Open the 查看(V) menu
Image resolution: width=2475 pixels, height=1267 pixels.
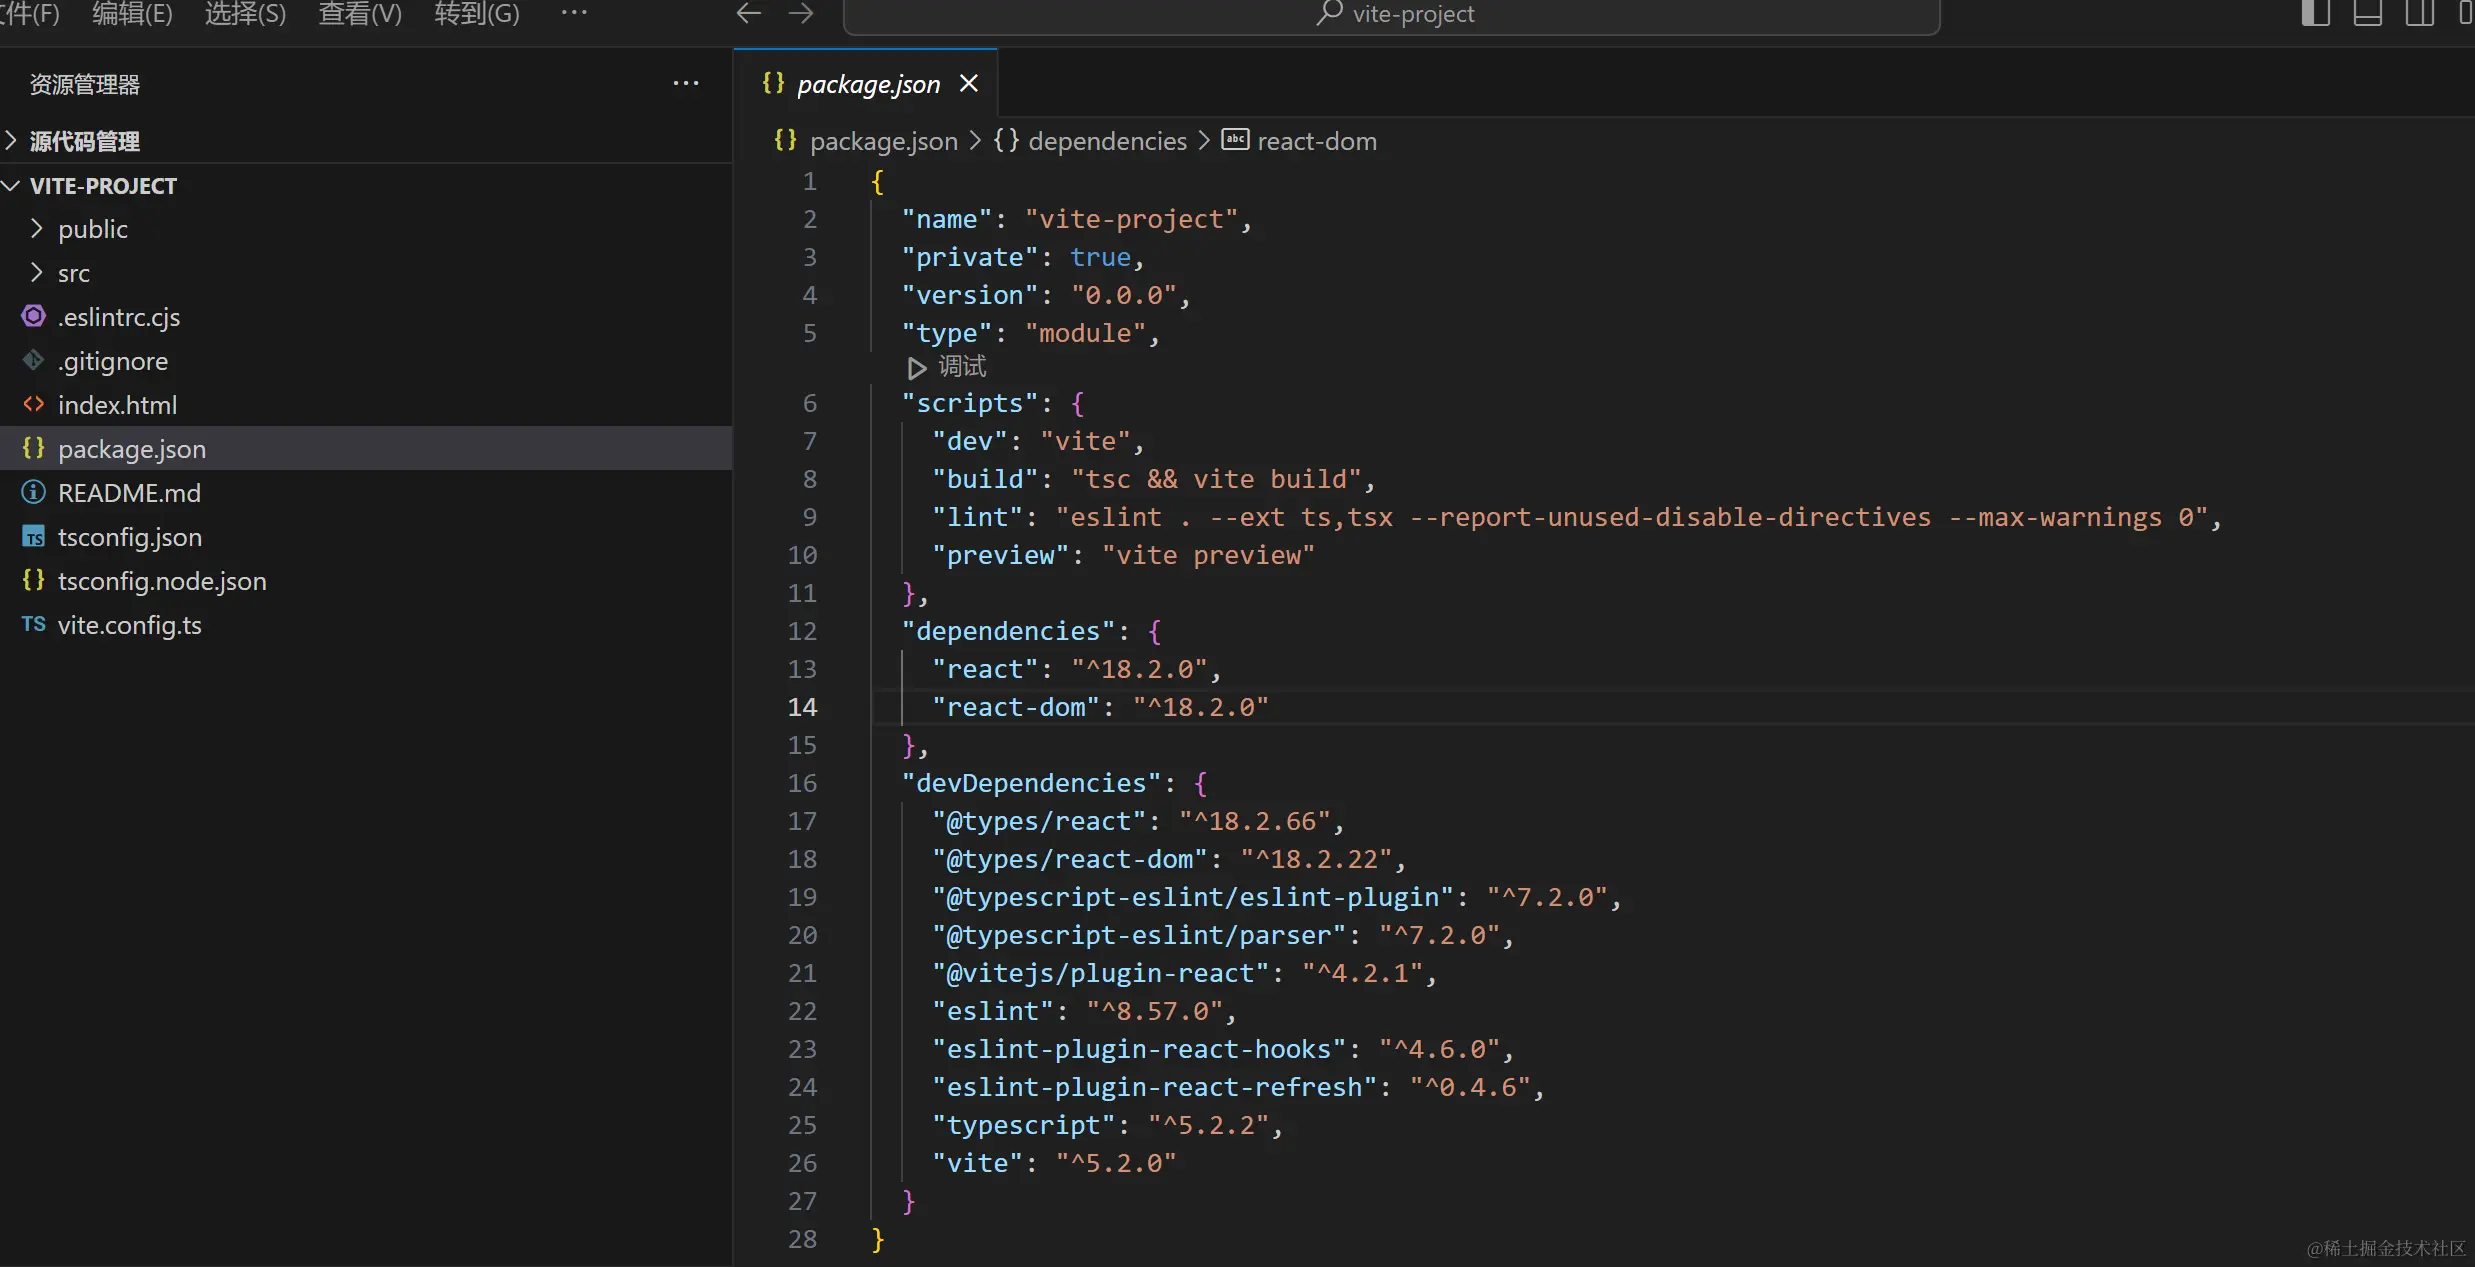tap(360, 14)
